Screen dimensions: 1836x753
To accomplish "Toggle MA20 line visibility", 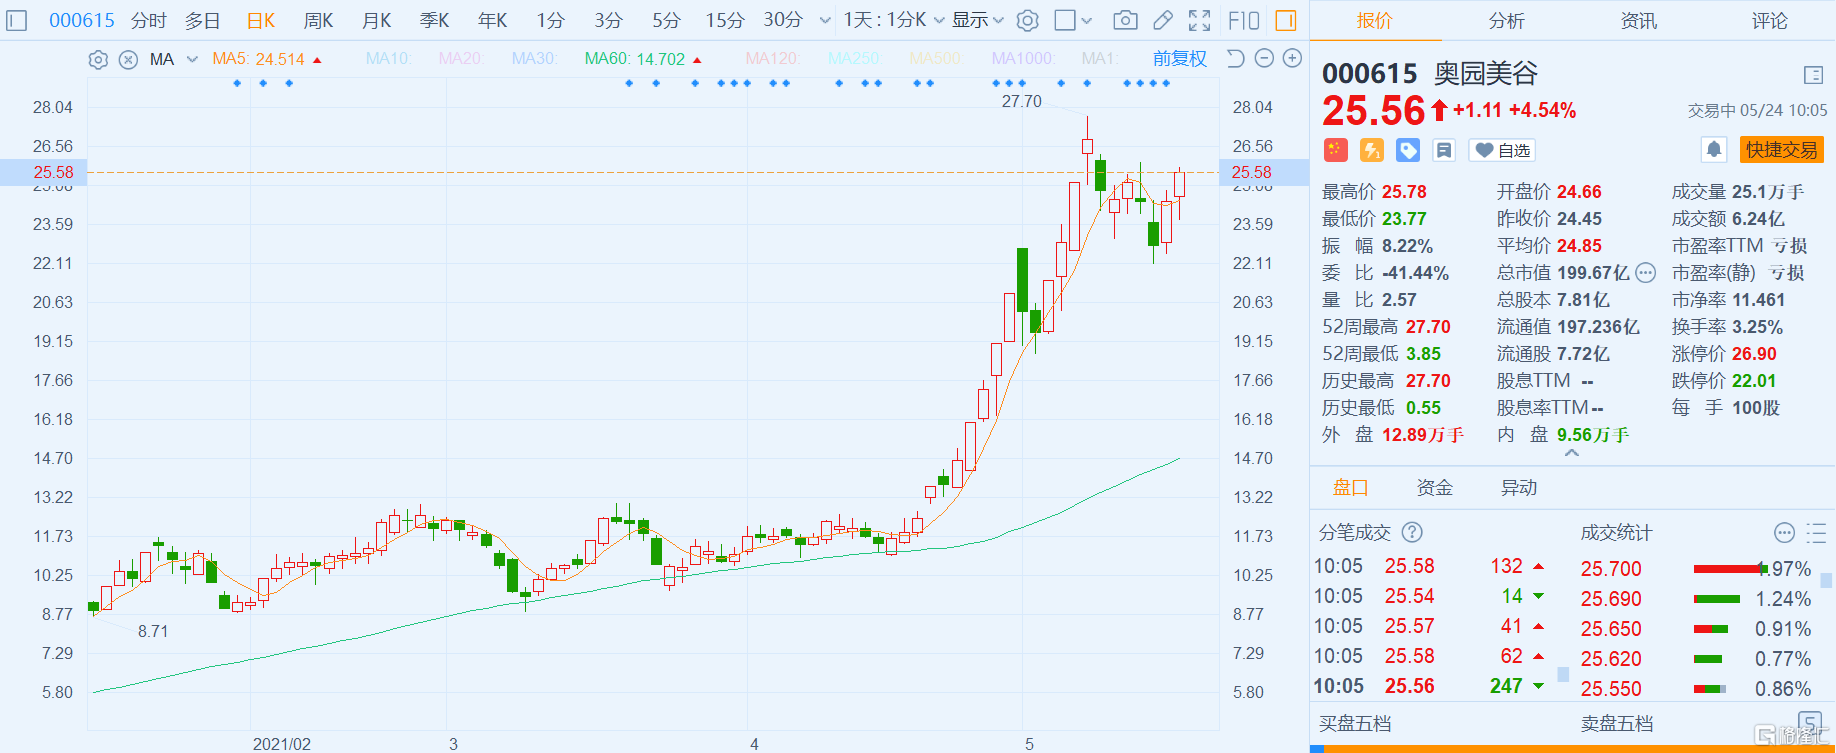I will (x=461, y=59).
